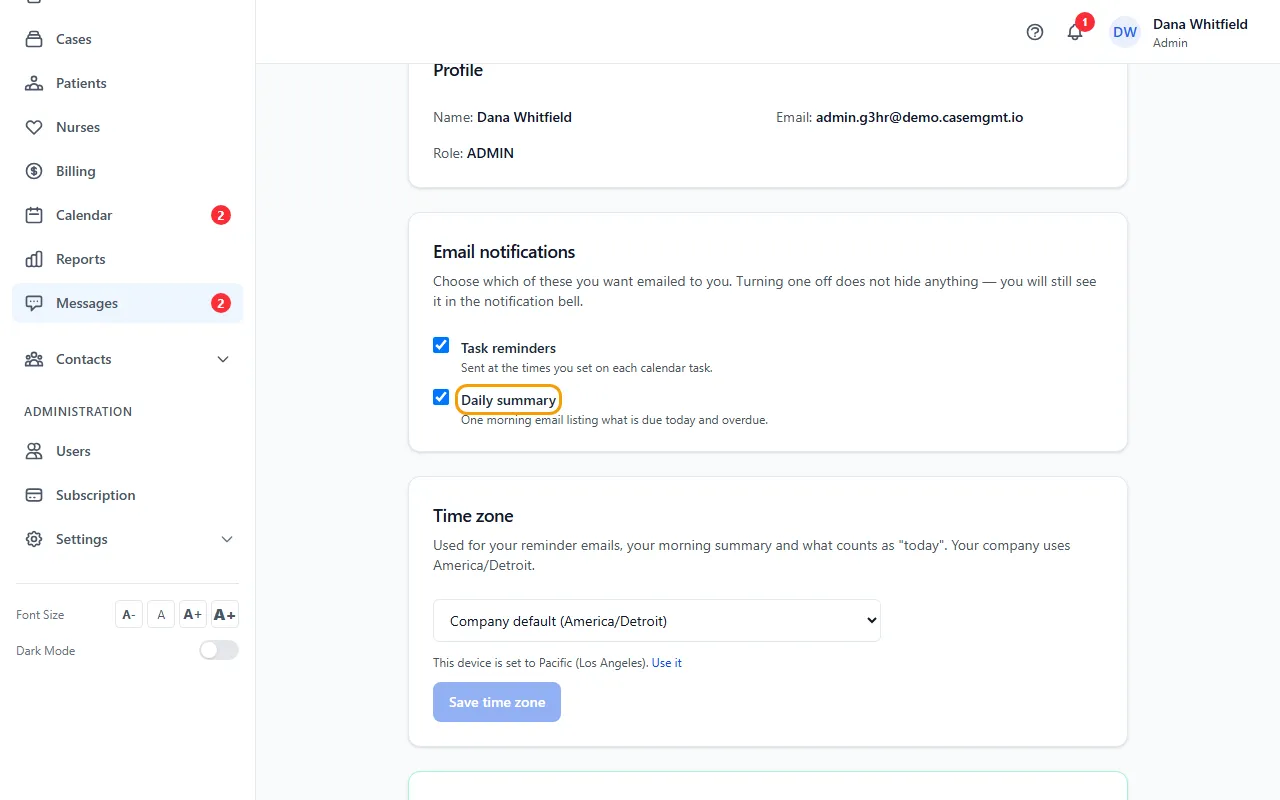The width and height of the screenshot is (1280, 800).
Task: Click the Messages chat bubble icon
Action: pos(34,303)
